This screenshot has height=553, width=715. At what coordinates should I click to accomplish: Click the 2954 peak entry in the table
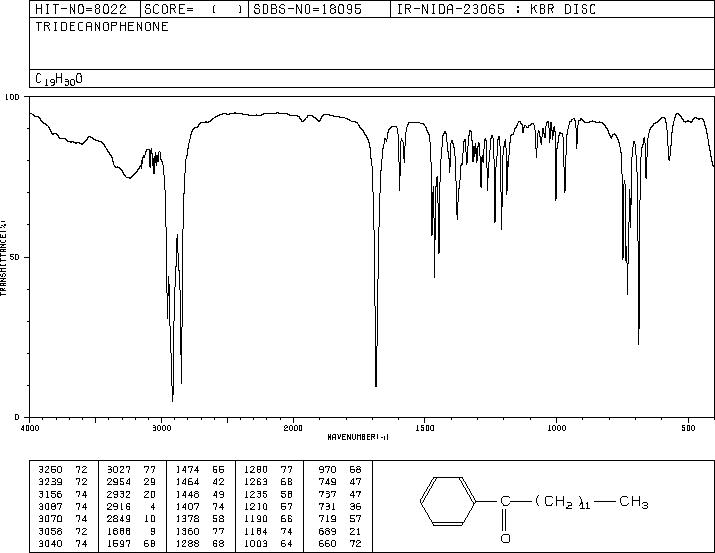tap(131, 482)
